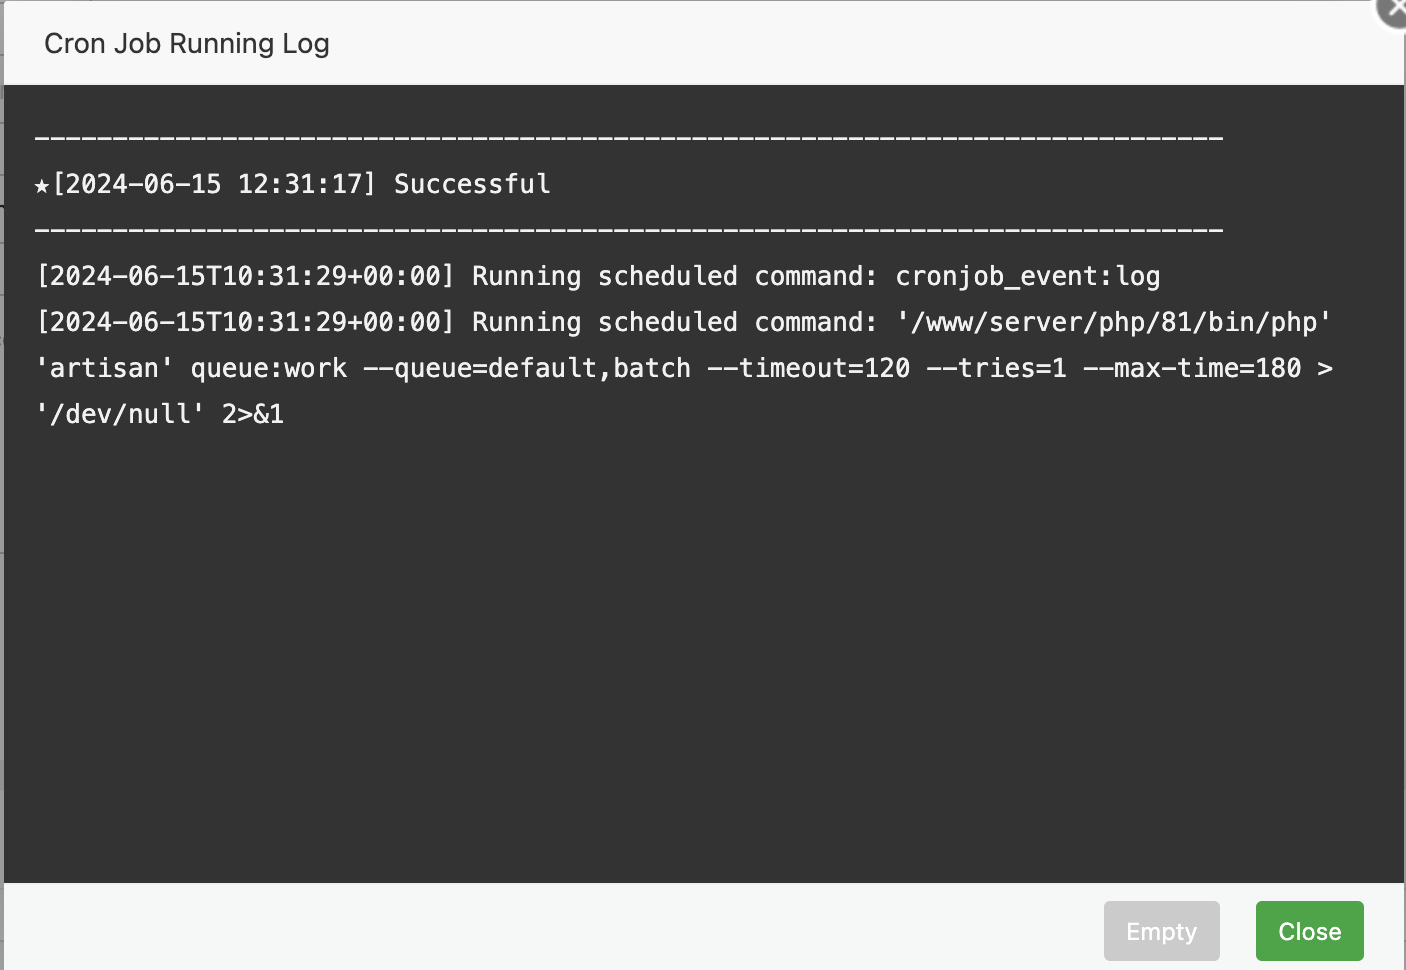Clear the log with the Empty button
Viewport: 1406px width, 970px height.
[1161, 931]
